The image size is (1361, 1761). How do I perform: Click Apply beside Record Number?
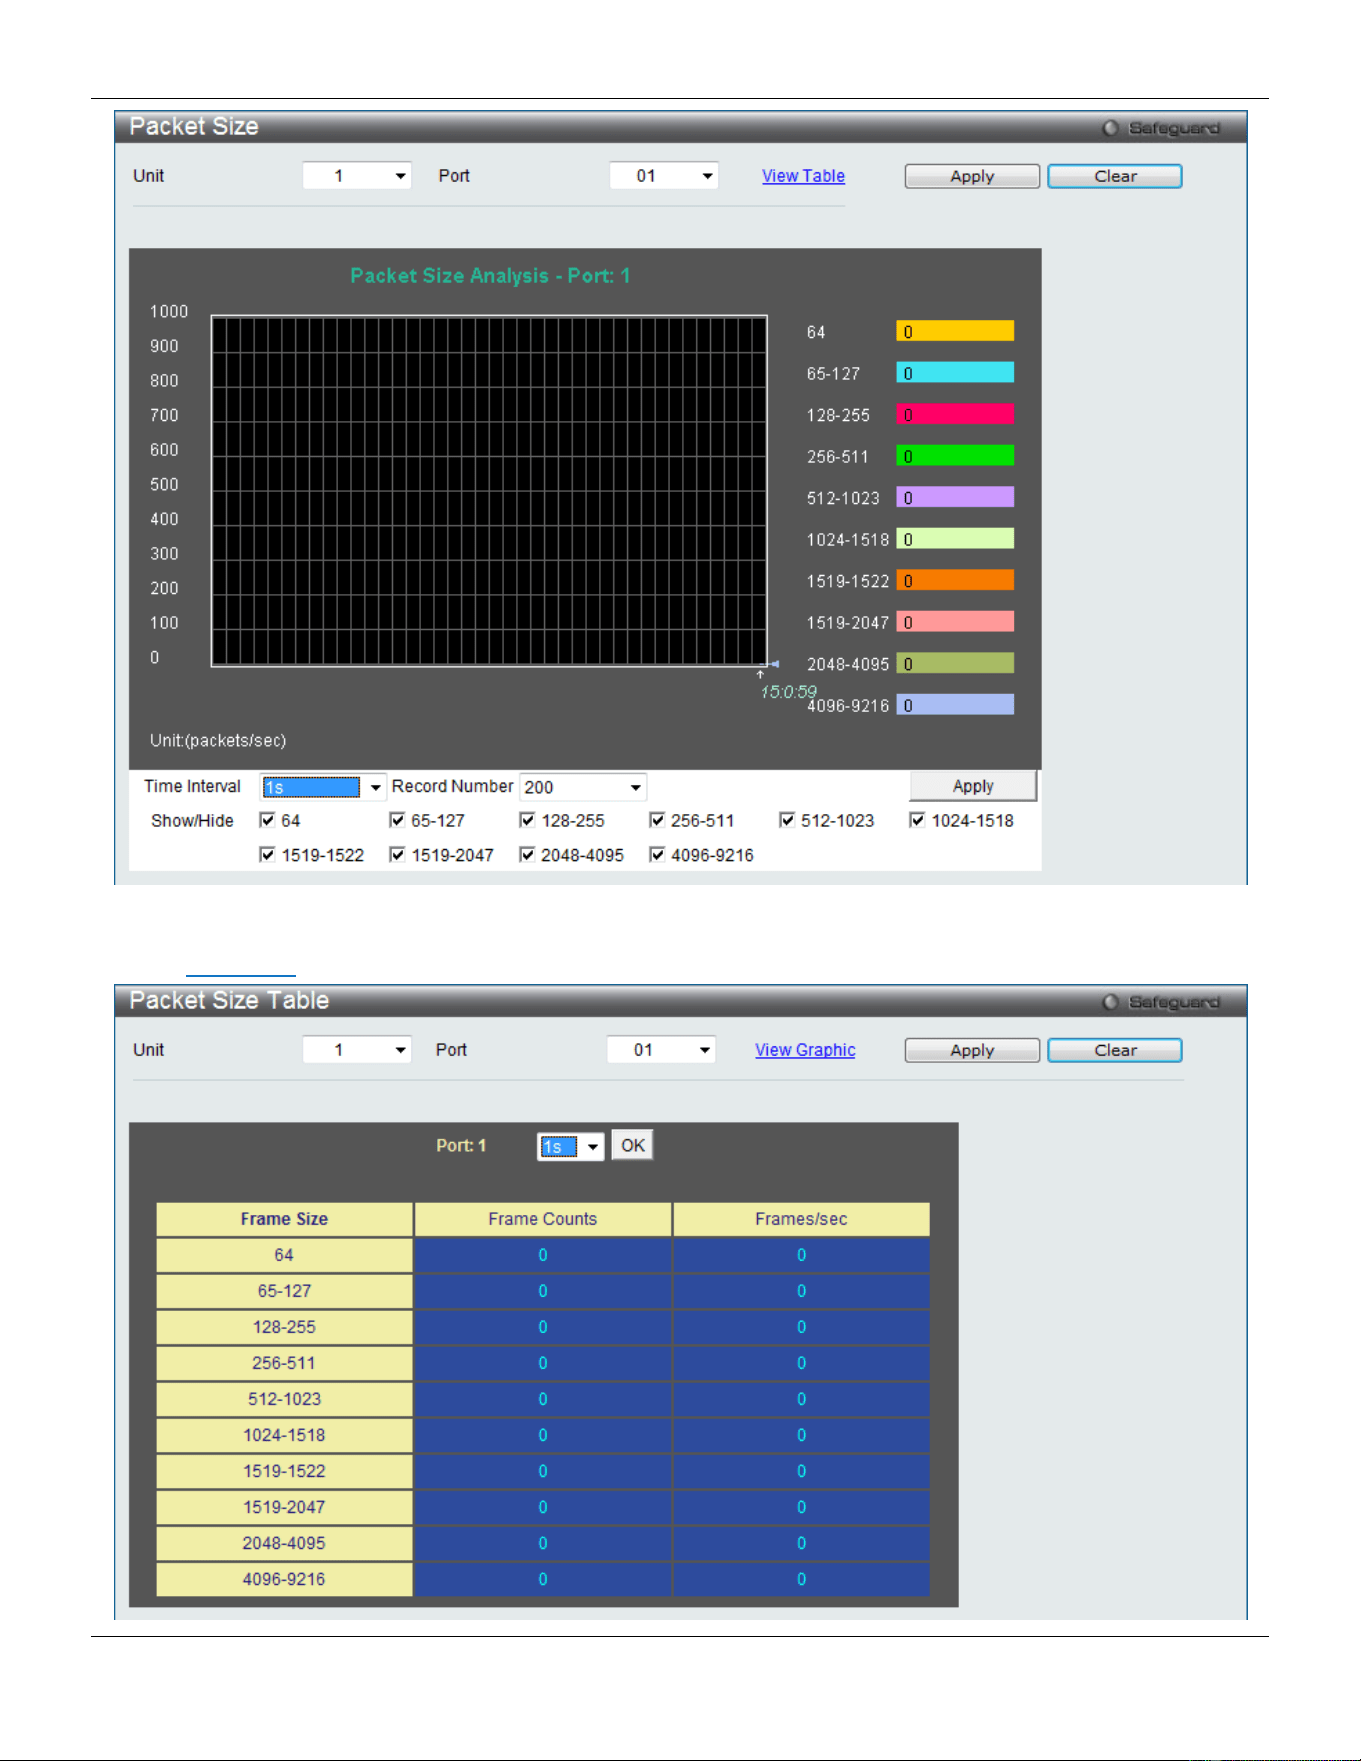coord(973,786)
